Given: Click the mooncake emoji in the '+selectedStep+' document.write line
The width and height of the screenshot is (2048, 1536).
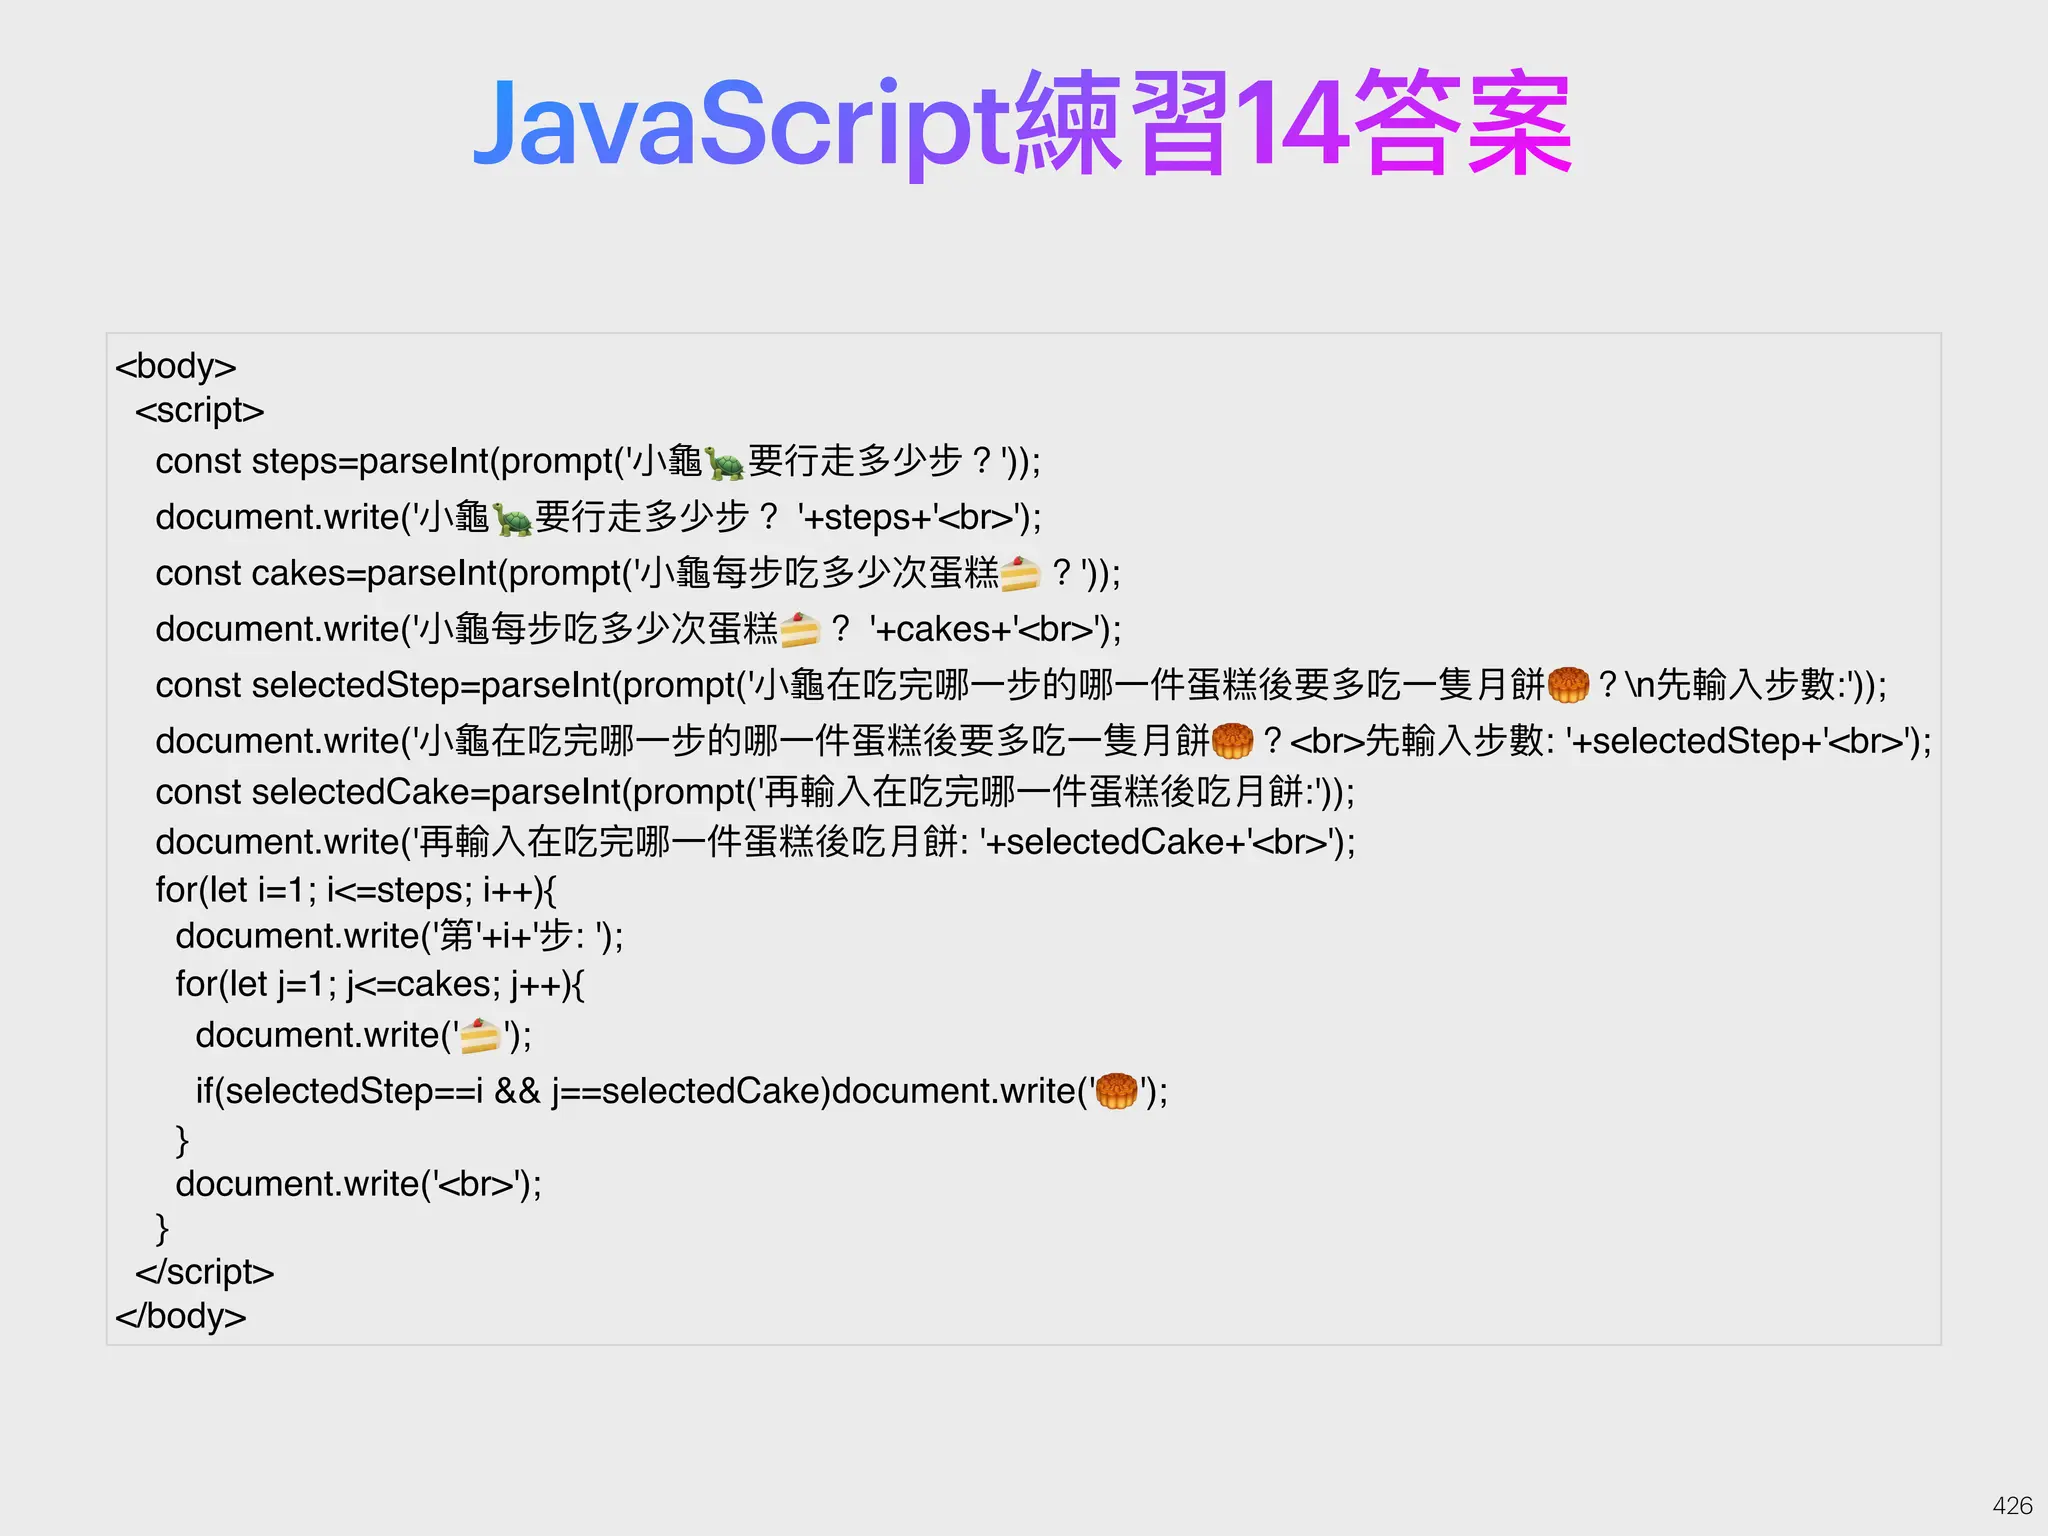Looking at the screenshot, I should tap(1232, 741).
